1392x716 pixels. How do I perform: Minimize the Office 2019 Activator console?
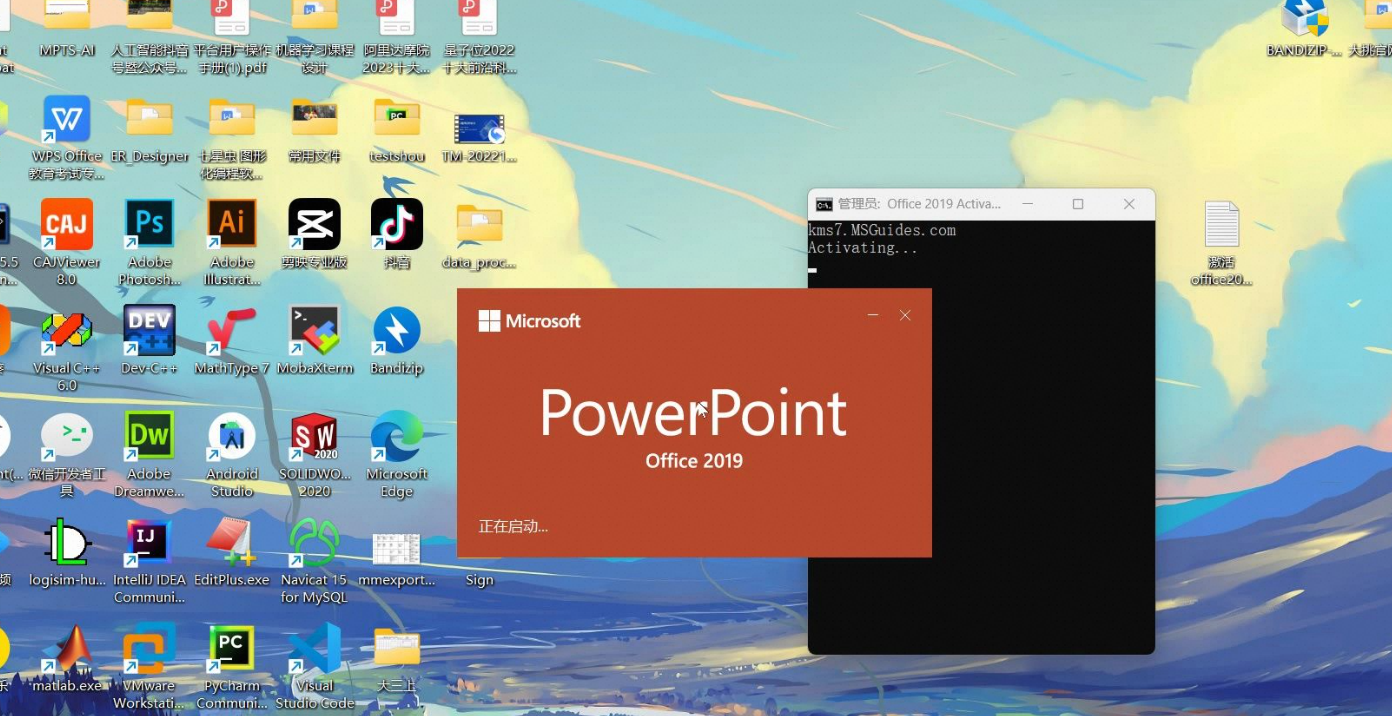(x=1028, y=204)
